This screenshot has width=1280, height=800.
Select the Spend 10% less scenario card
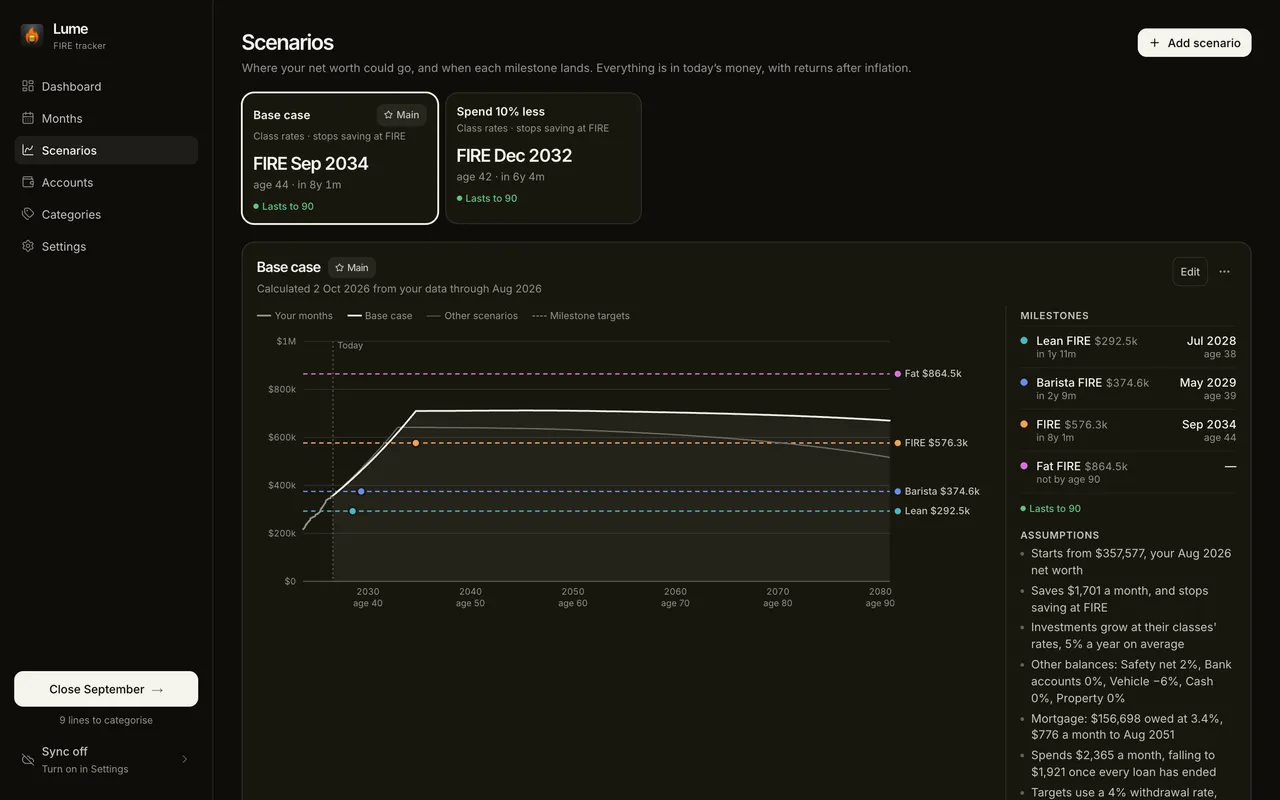pos(543,158)
